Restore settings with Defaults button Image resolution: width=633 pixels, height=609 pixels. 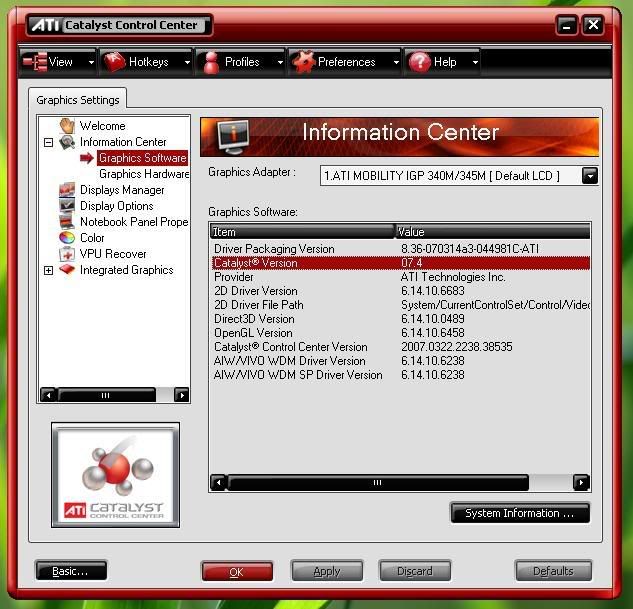pos(553,571)
